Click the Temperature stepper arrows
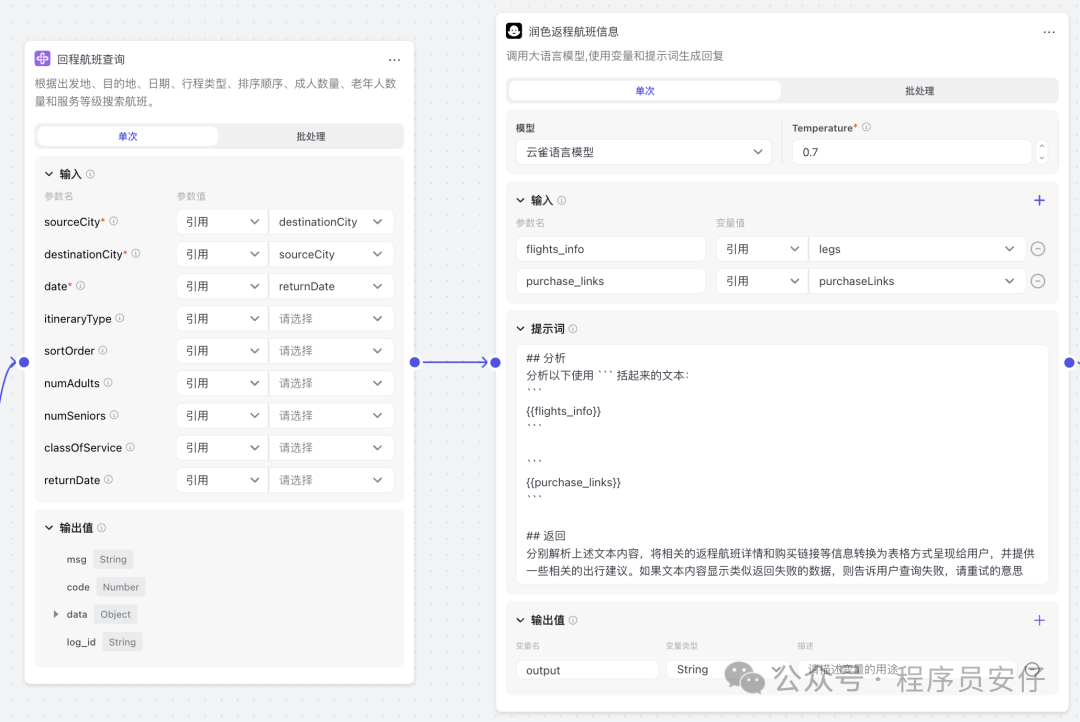This screenshot has width=1080, height=722. click(x=1042, y=152)
